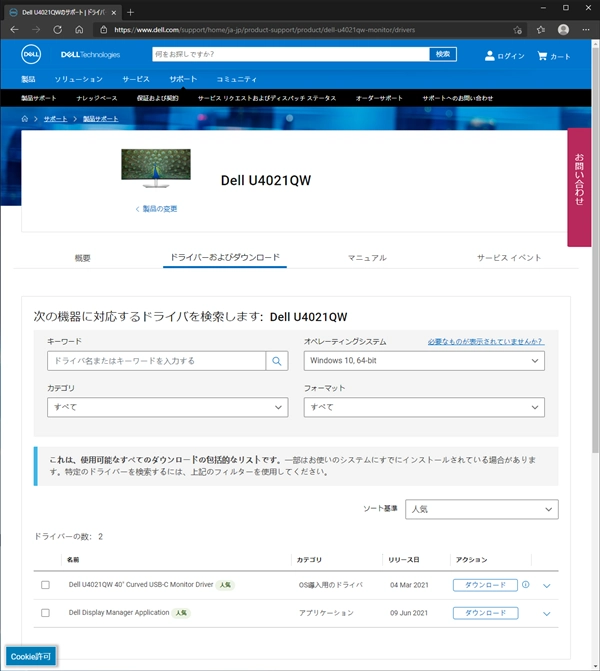The width and height of the screenshot is (600, 671).
Task: Open the browser home page icon
Action: coord(79,30)
